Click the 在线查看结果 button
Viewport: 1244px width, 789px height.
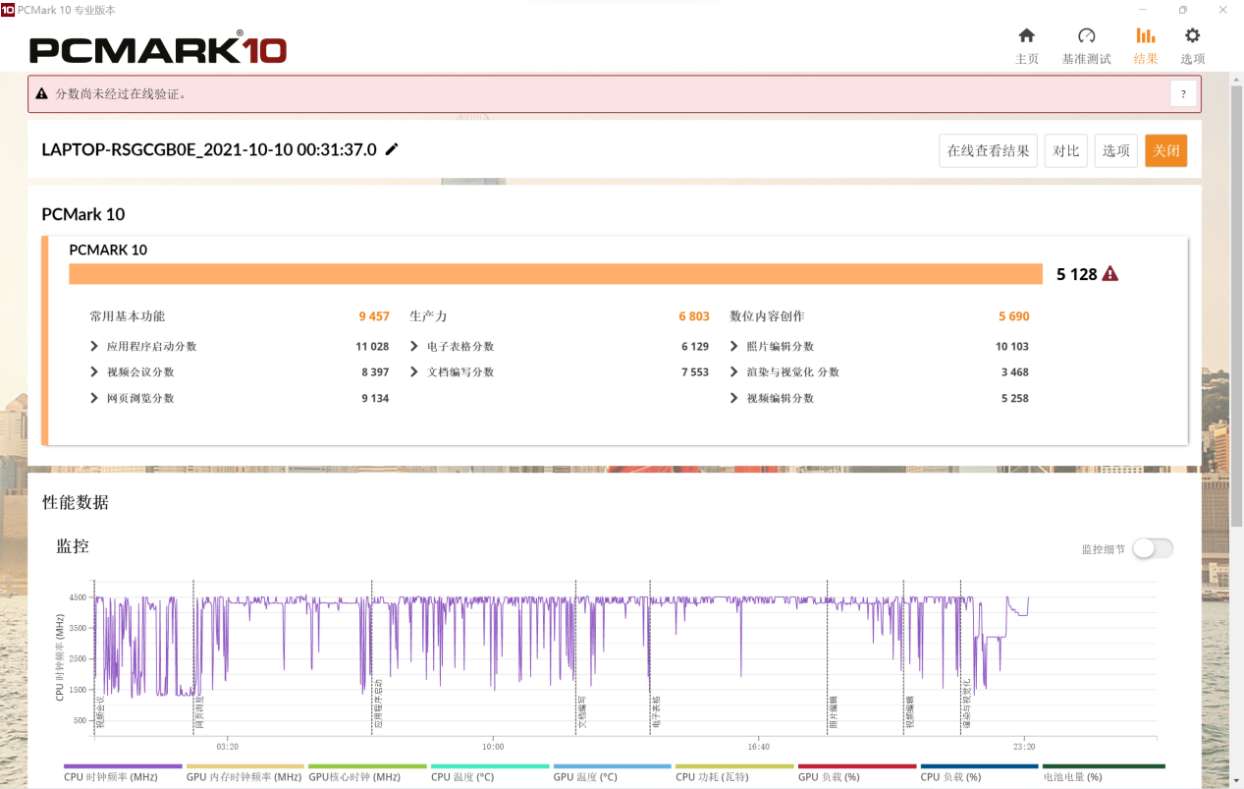click(x=987, y=151)
